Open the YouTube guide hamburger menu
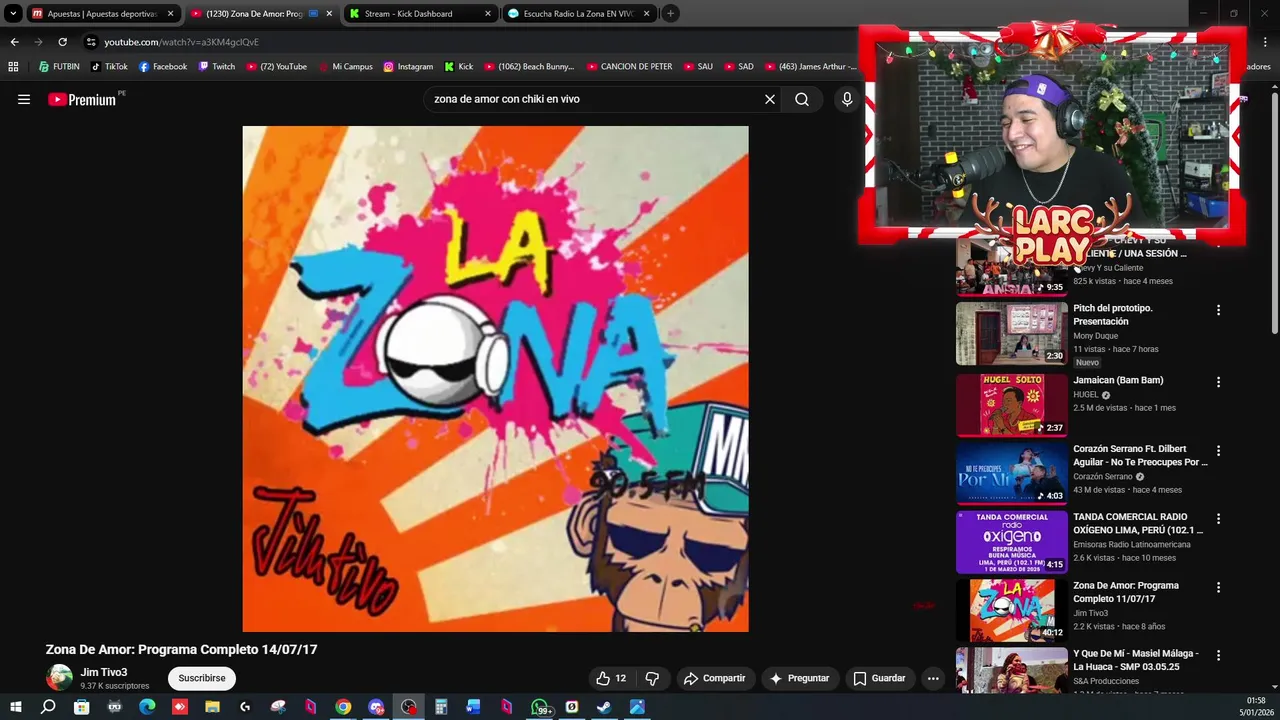The height and width of the screenshot is (720, 1280). (24, 99)
